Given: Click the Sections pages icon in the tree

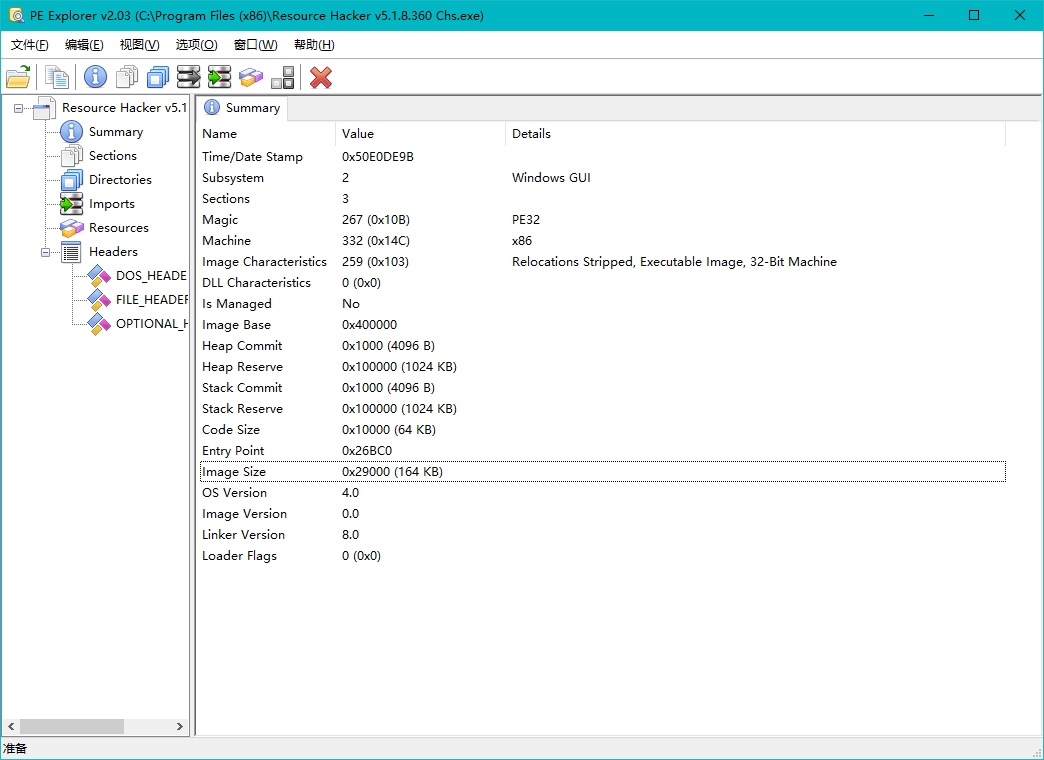Looking at the screenshot, I should click(x=71, y=156).
